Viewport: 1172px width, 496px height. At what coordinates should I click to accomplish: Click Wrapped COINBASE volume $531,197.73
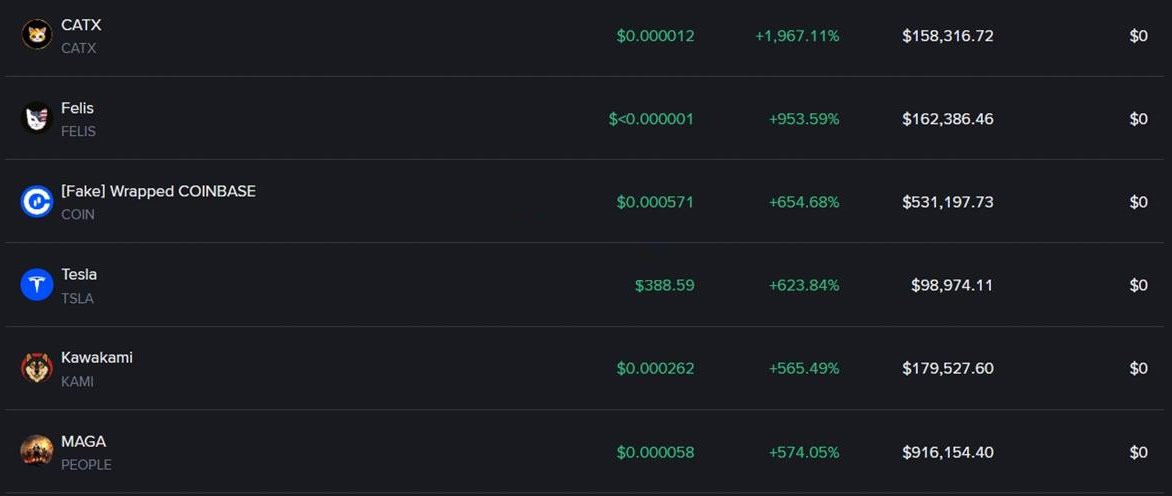(947, 202)
